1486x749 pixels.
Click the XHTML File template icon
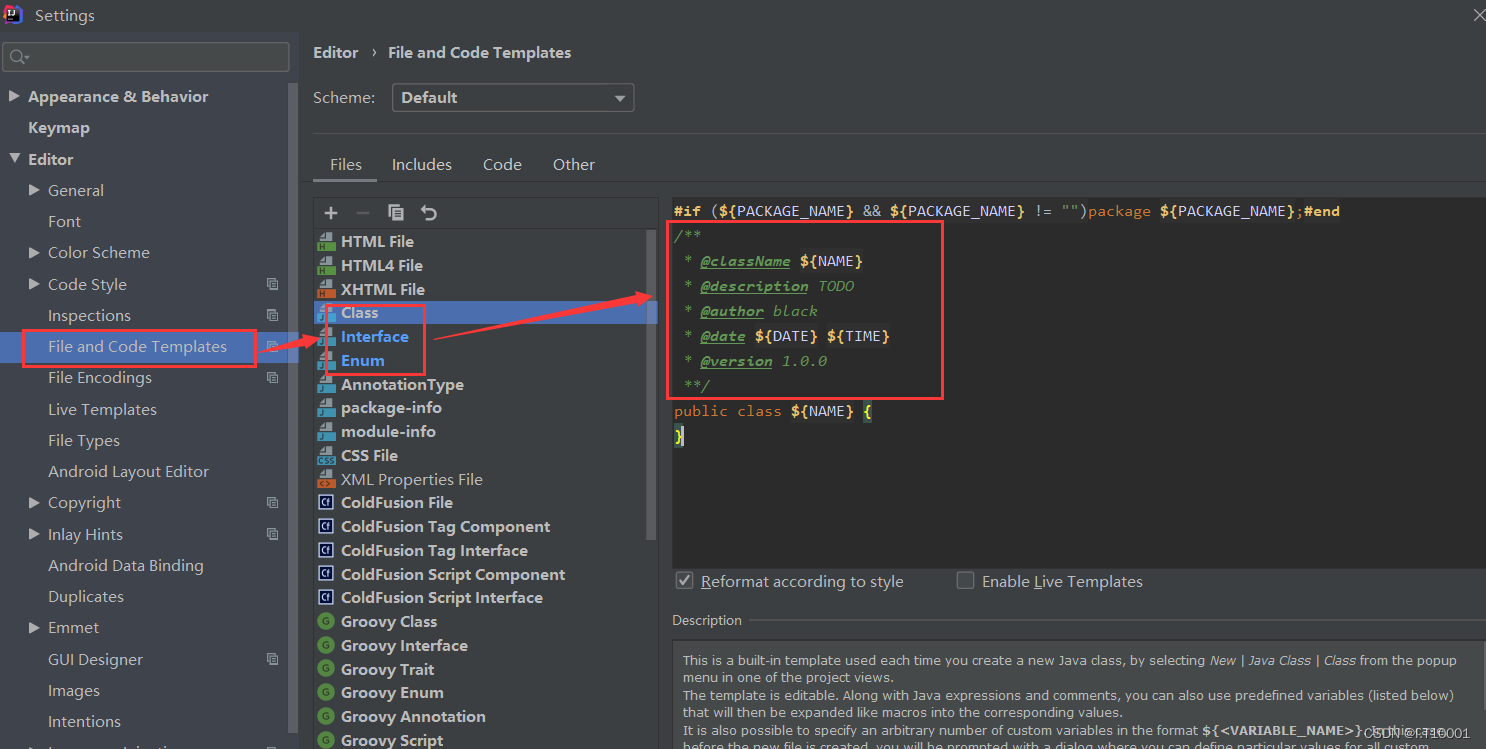pos(325,289)
